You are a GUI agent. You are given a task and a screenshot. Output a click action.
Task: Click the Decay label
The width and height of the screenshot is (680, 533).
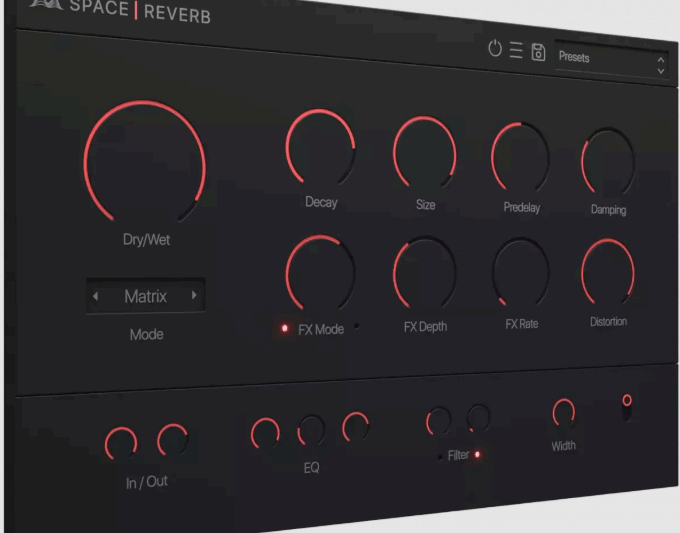tap(321, 202)
